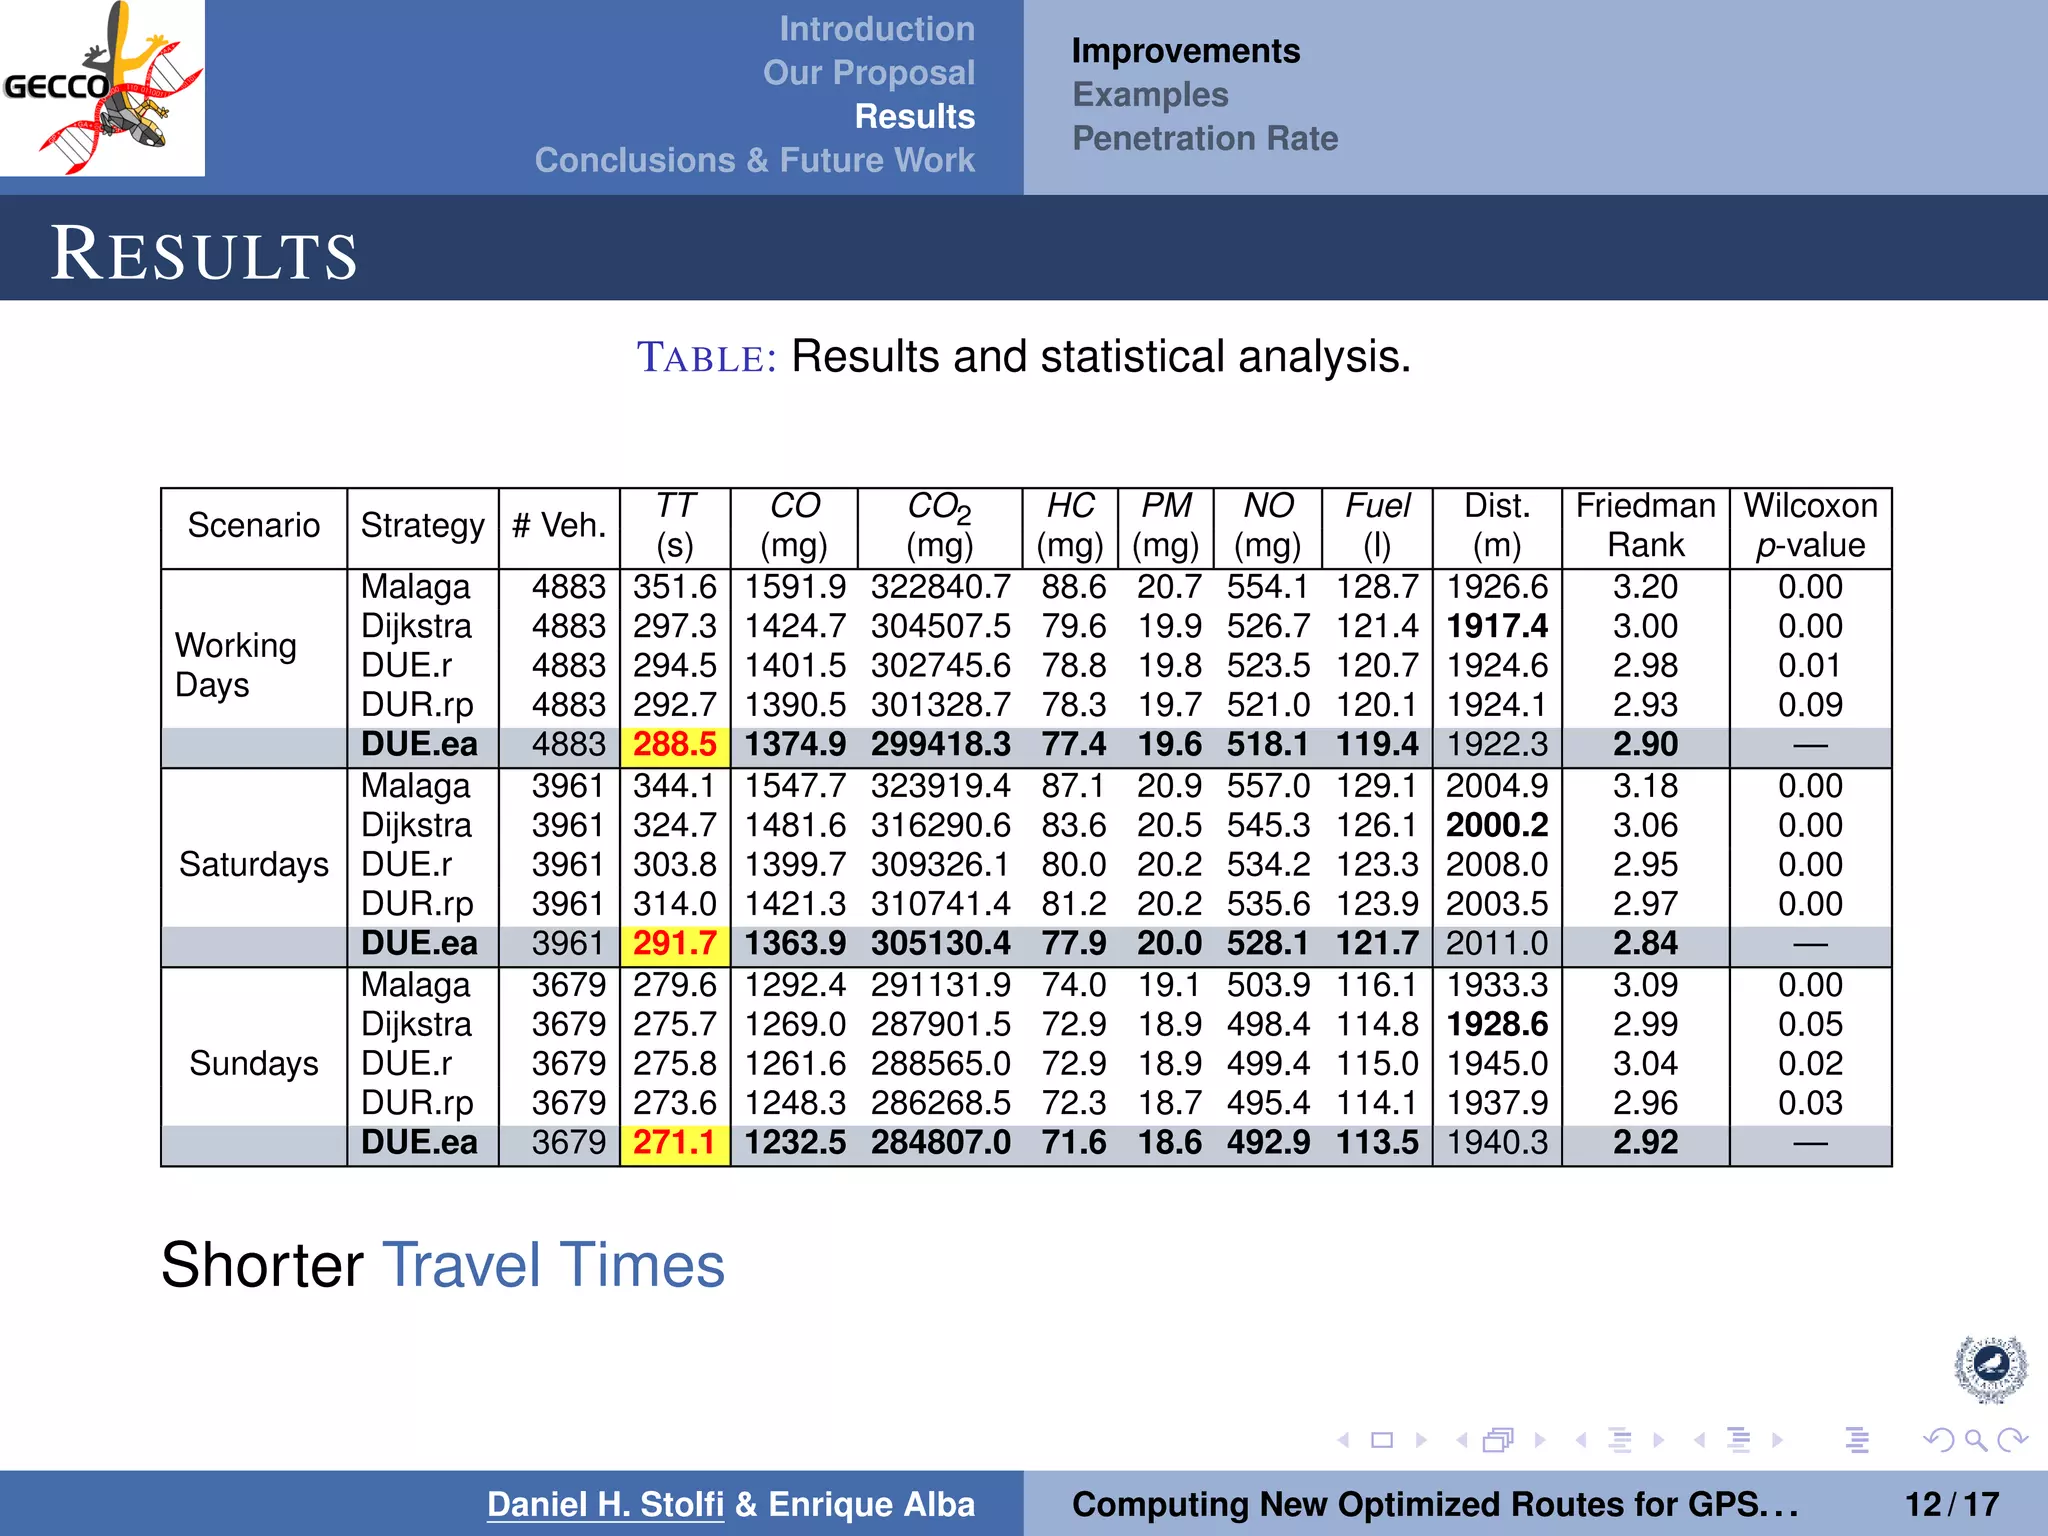The width and height of the screenshot is (2048, 1536).
Task: Open the Results section link
Action: 915,116
